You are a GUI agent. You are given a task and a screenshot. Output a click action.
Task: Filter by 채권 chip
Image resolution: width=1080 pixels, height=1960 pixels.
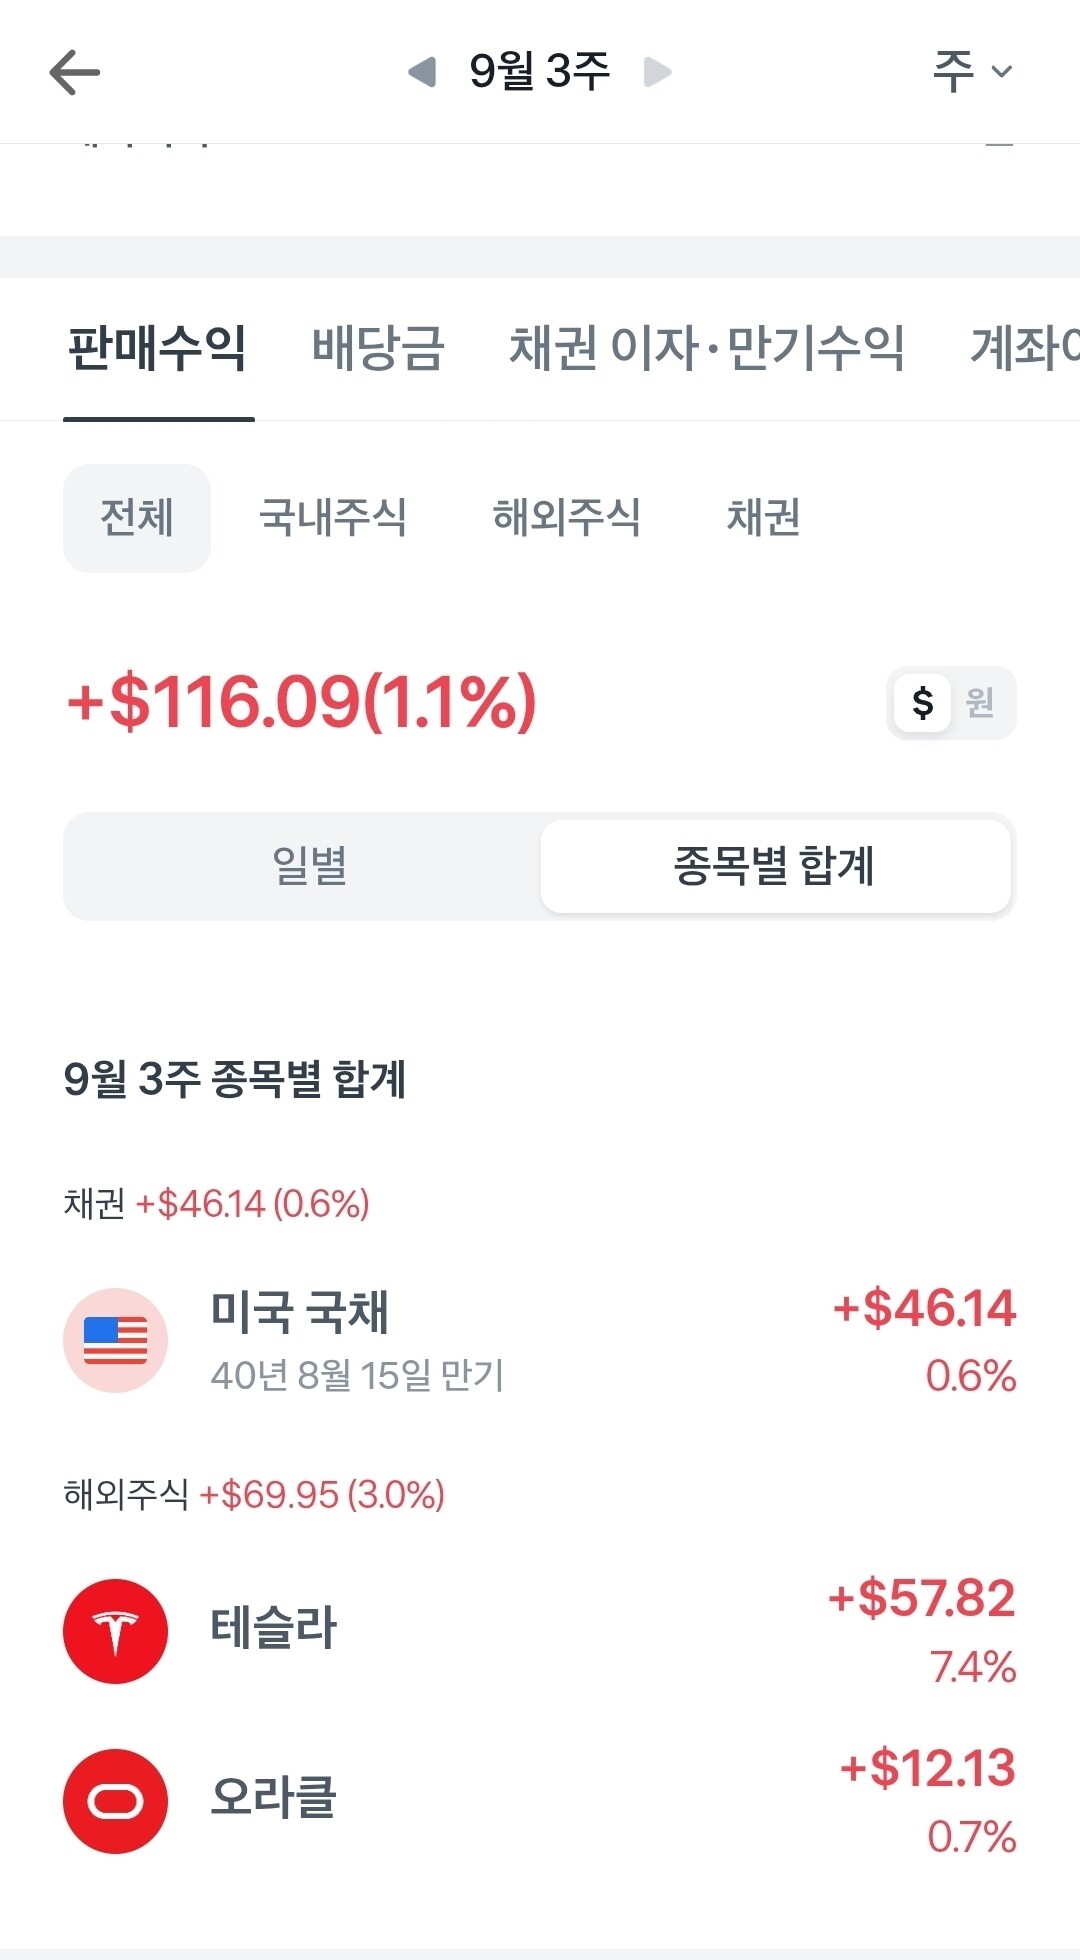(x=763, y=518)
